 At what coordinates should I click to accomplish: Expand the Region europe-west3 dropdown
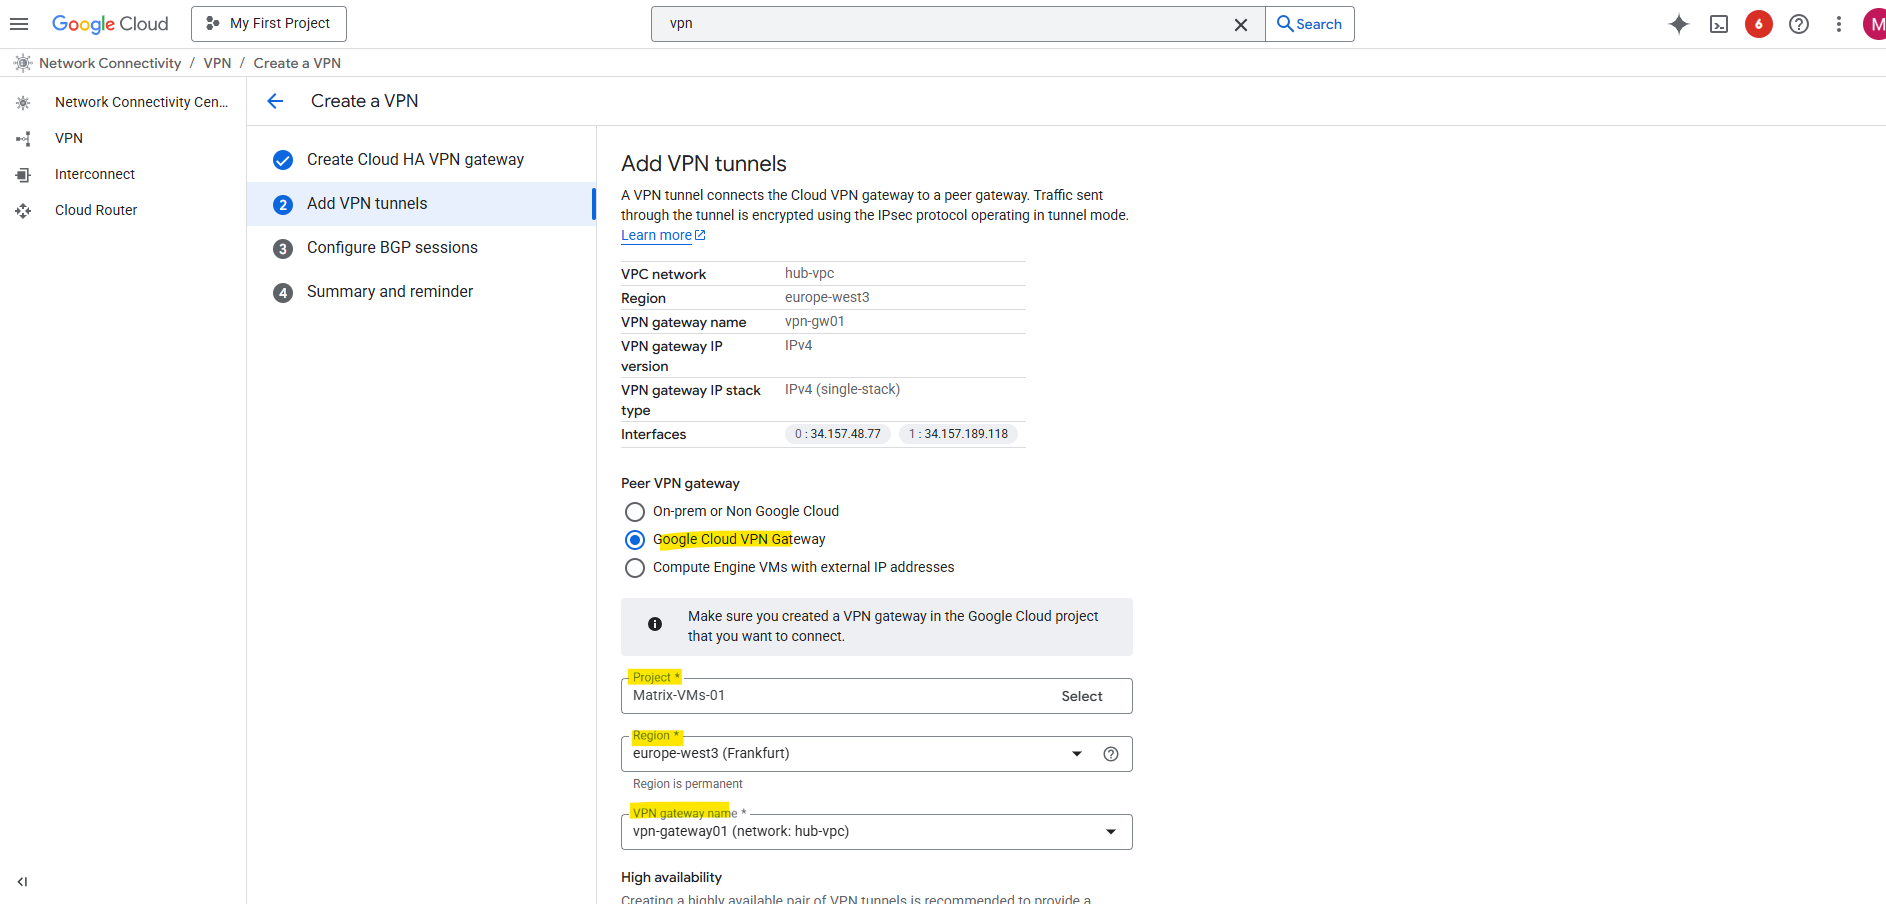coord(1077,754)
